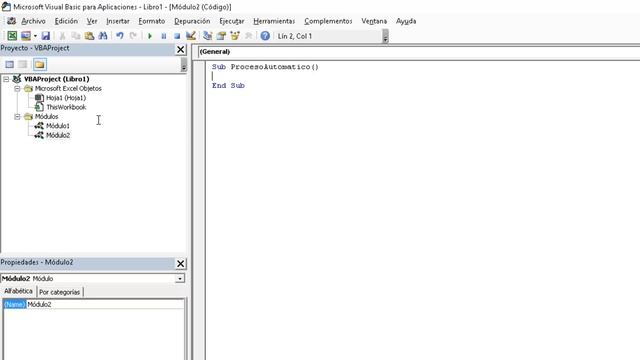
Task: Click the Insert UserForm toolbar icon
Action: tap(26, 36)
